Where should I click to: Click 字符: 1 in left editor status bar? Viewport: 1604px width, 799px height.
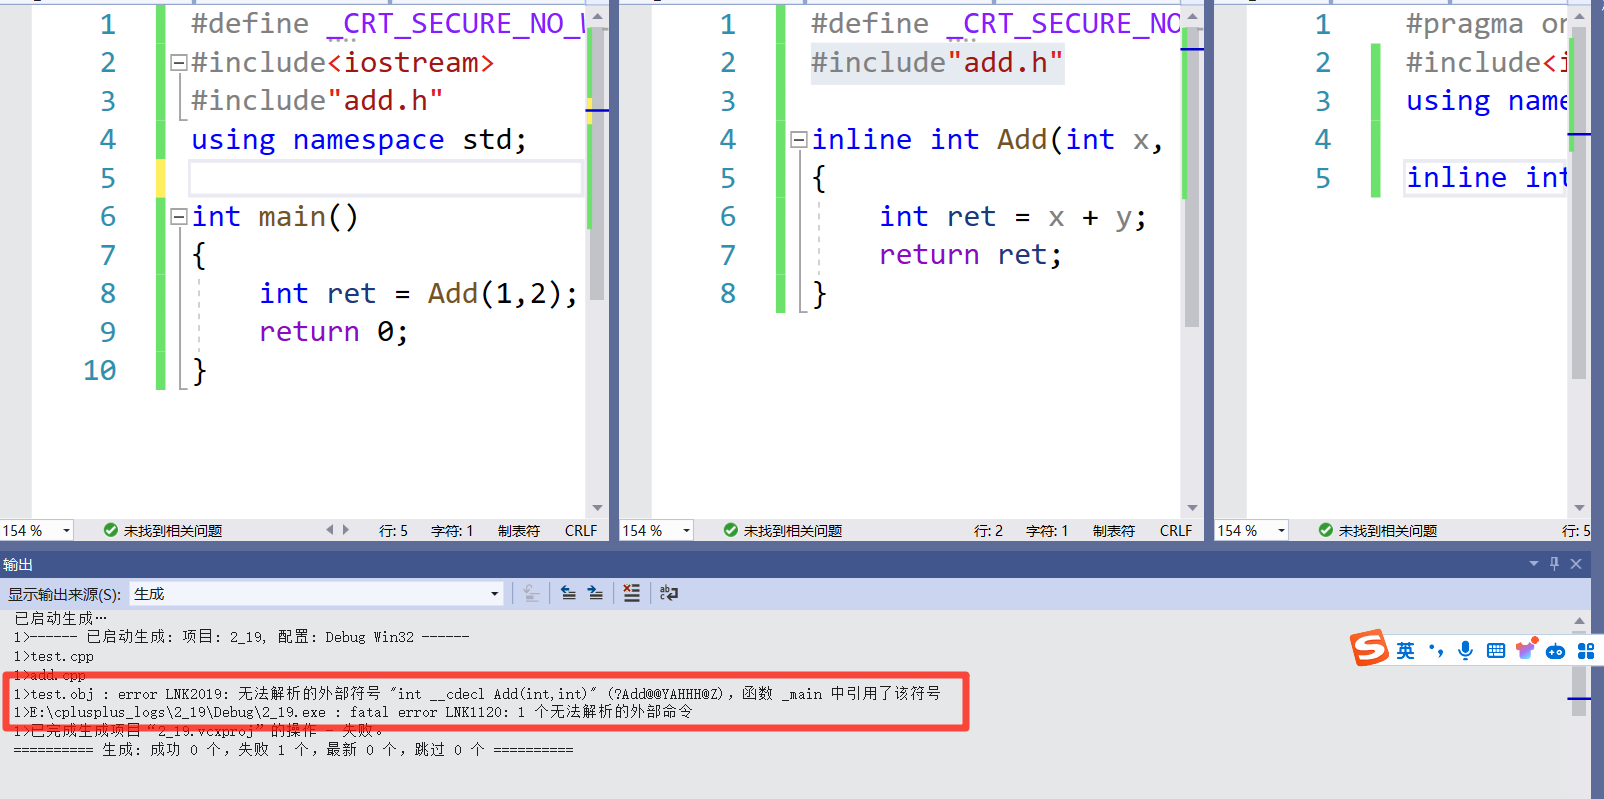(452, 531)
